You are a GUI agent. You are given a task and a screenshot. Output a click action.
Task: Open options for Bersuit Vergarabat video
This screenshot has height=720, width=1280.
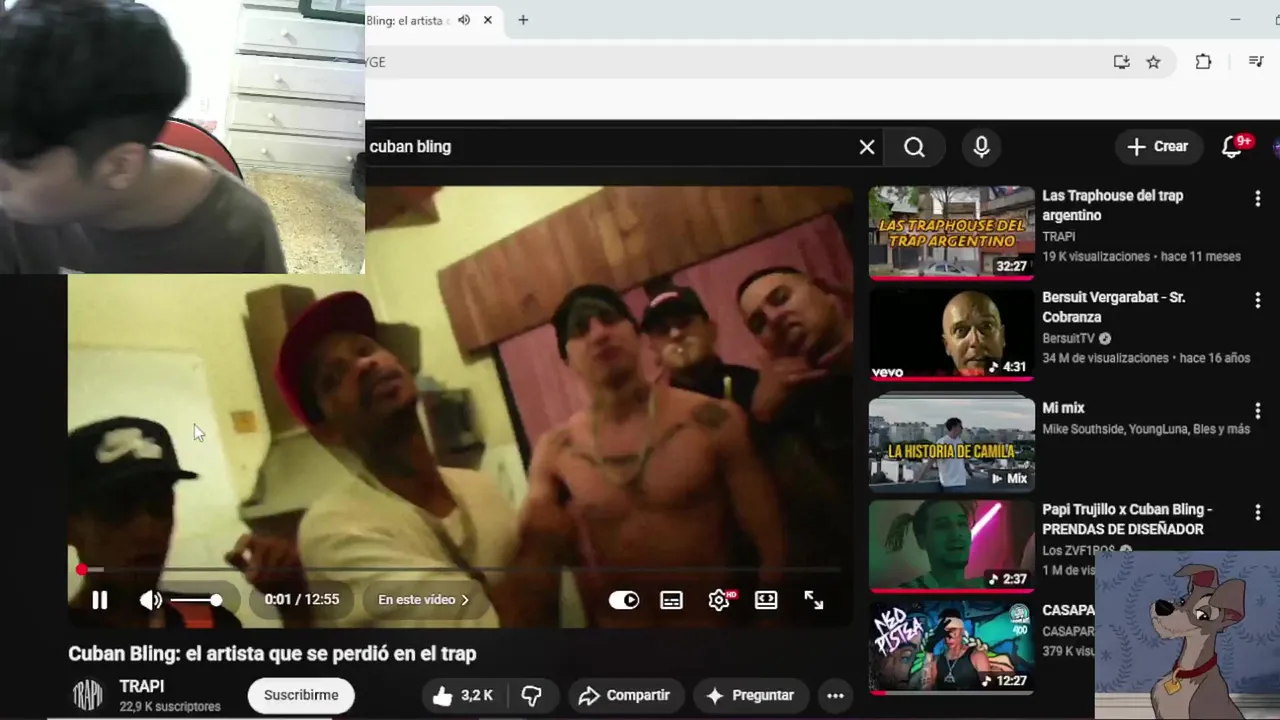tap(1258, 300)
